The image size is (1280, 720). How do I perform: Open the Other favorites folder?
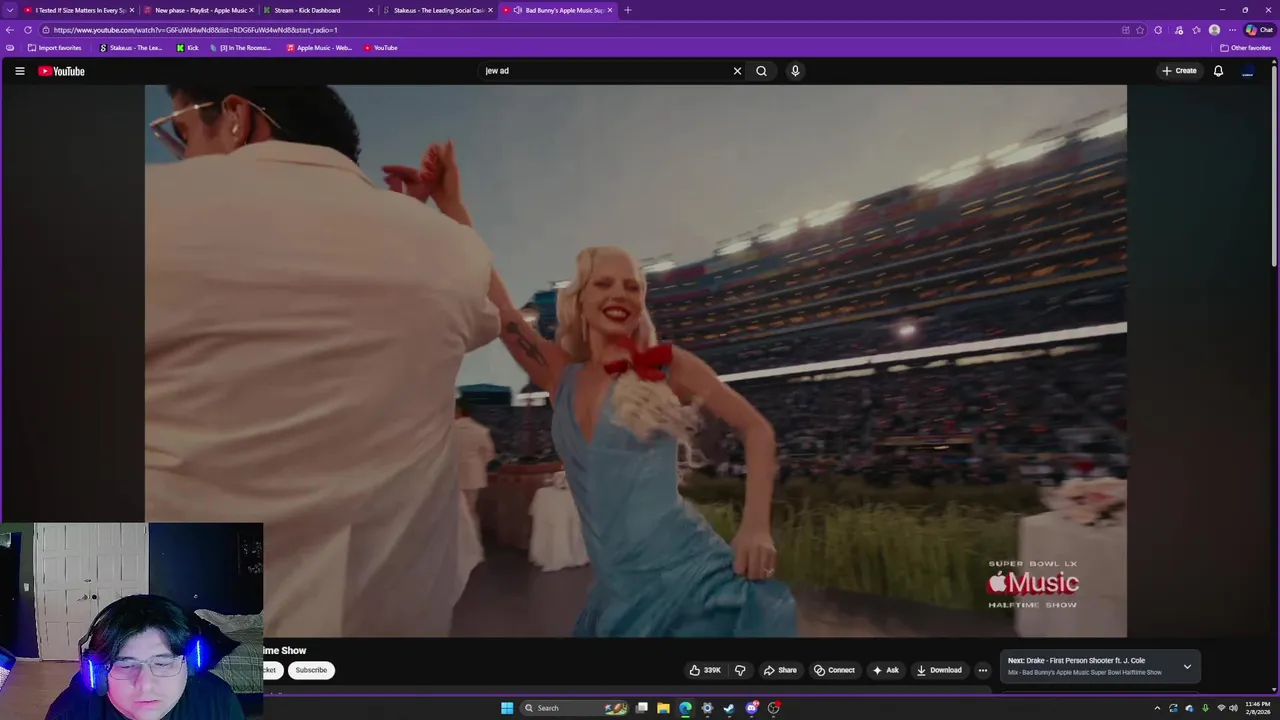(x=1245, y=48)
